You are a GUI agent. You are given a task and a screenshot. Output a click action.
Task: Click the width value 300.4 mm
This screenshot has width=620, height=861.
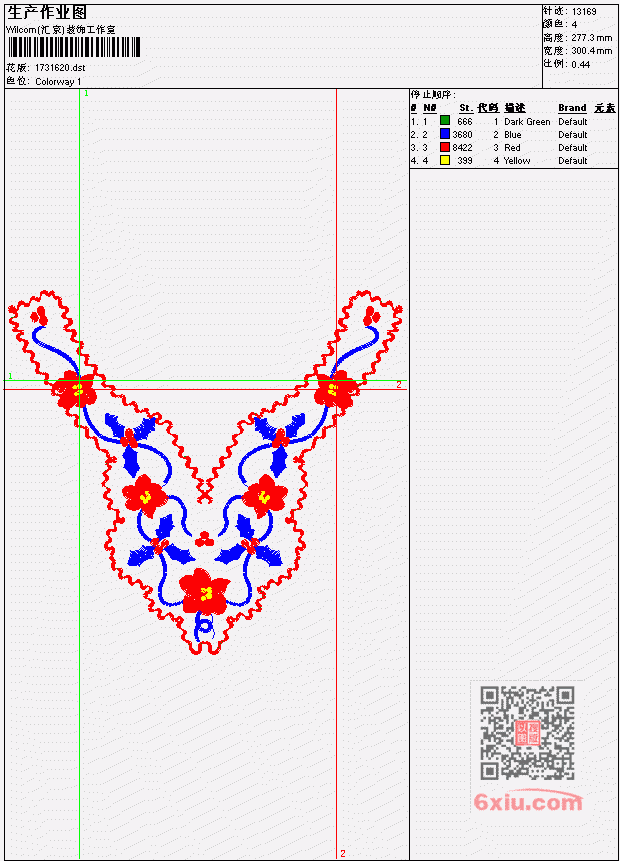pyautogui.click(x=591, y=51)
